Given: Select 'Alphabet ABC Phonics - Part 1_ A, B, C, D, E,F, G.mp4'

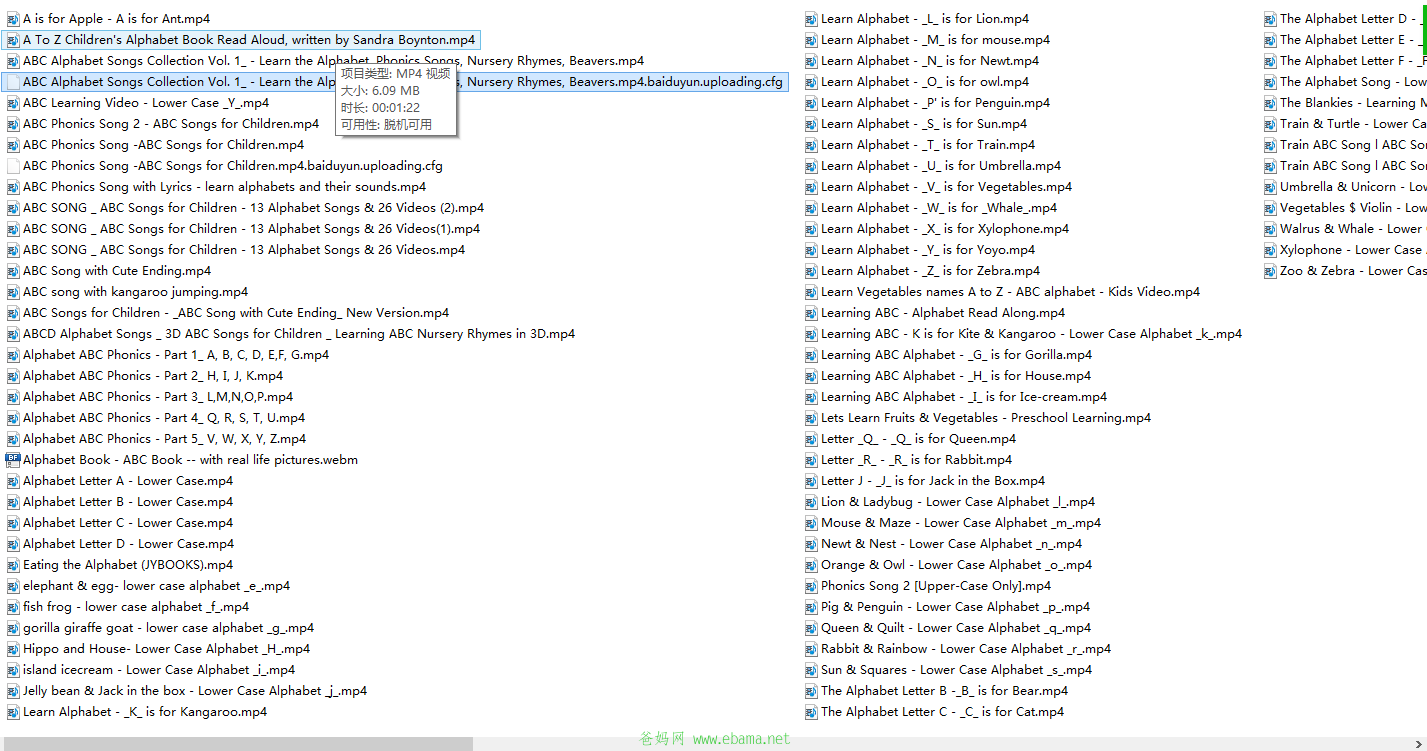Looking at the screenshot, I should 176,355.
